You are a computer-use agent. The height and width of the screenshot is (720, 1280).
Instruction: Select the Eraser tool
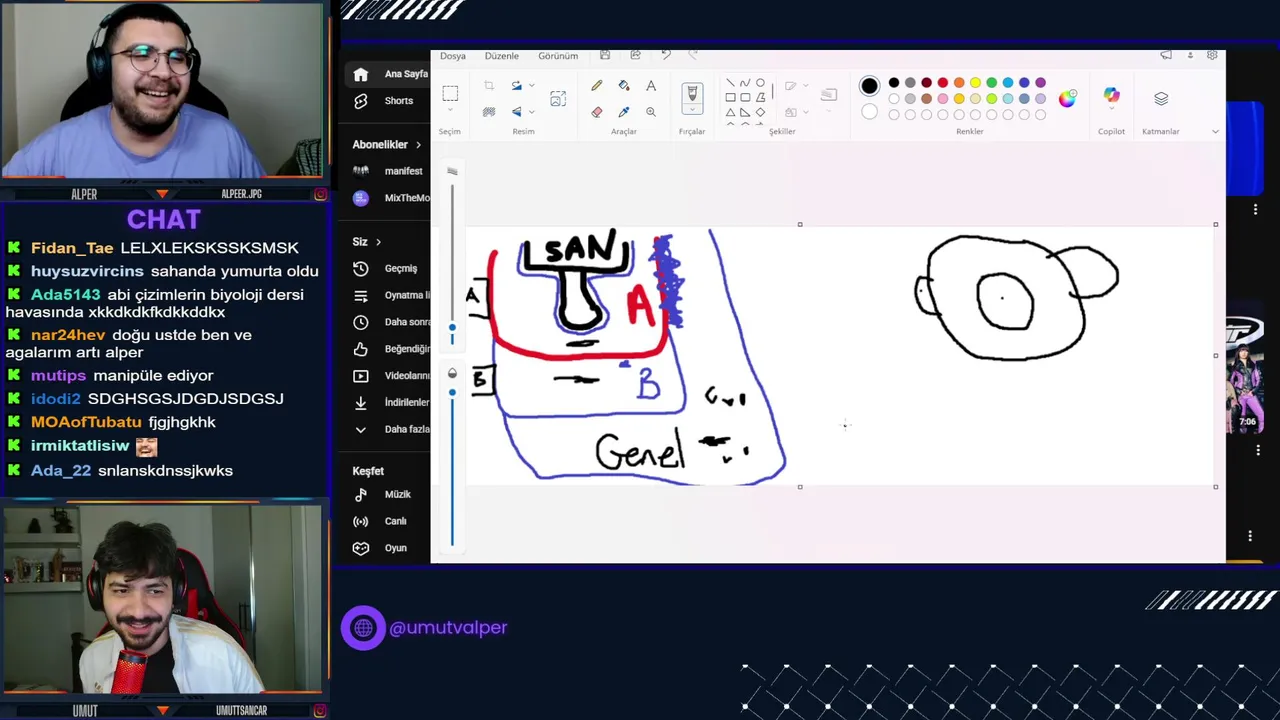597,112
